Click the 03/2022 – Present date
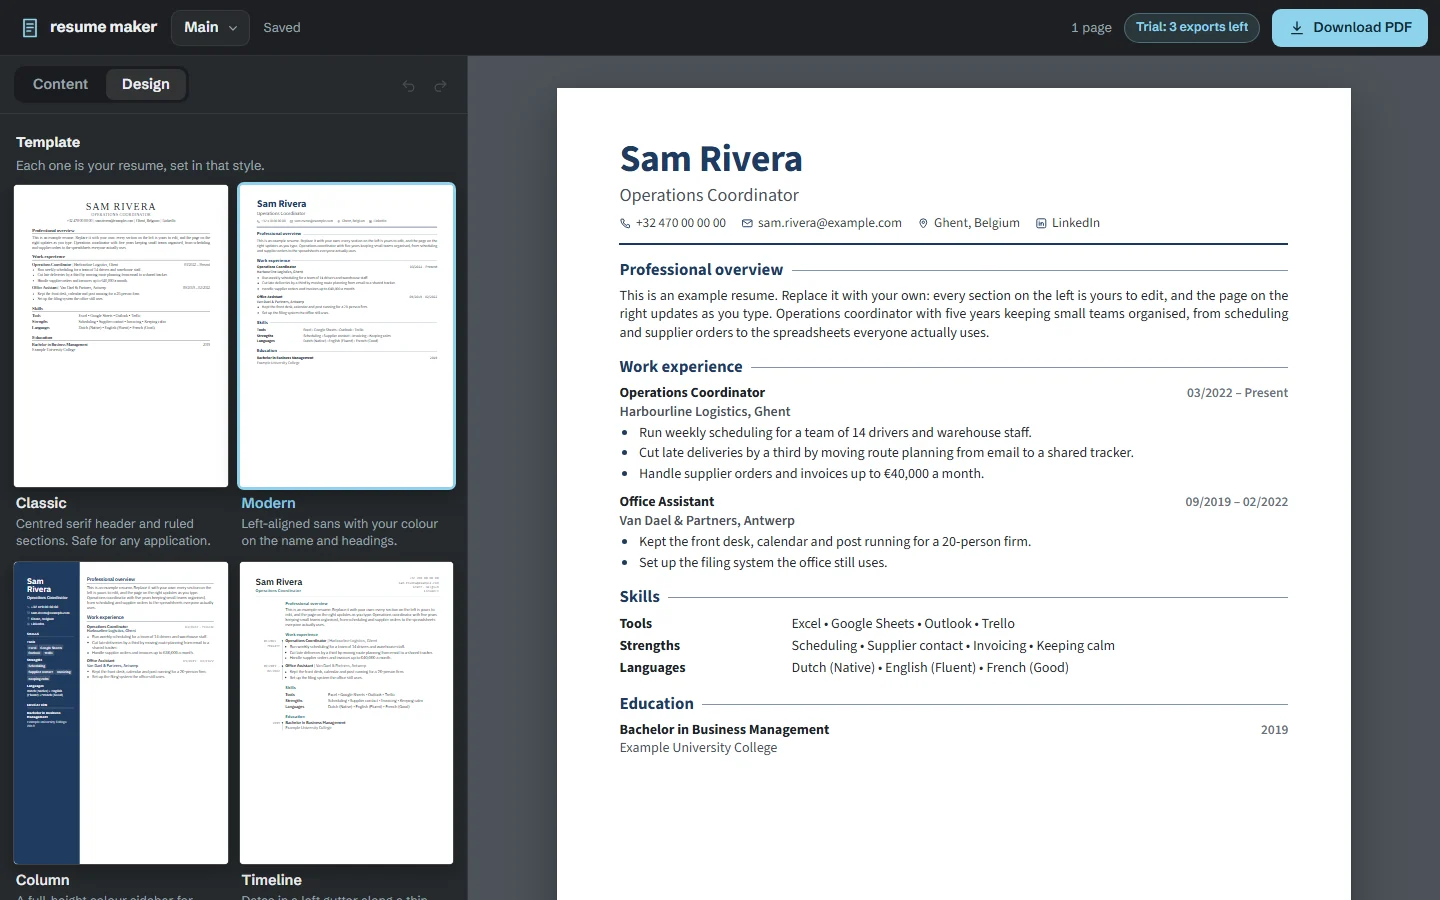 click(x=1237, y=393)
